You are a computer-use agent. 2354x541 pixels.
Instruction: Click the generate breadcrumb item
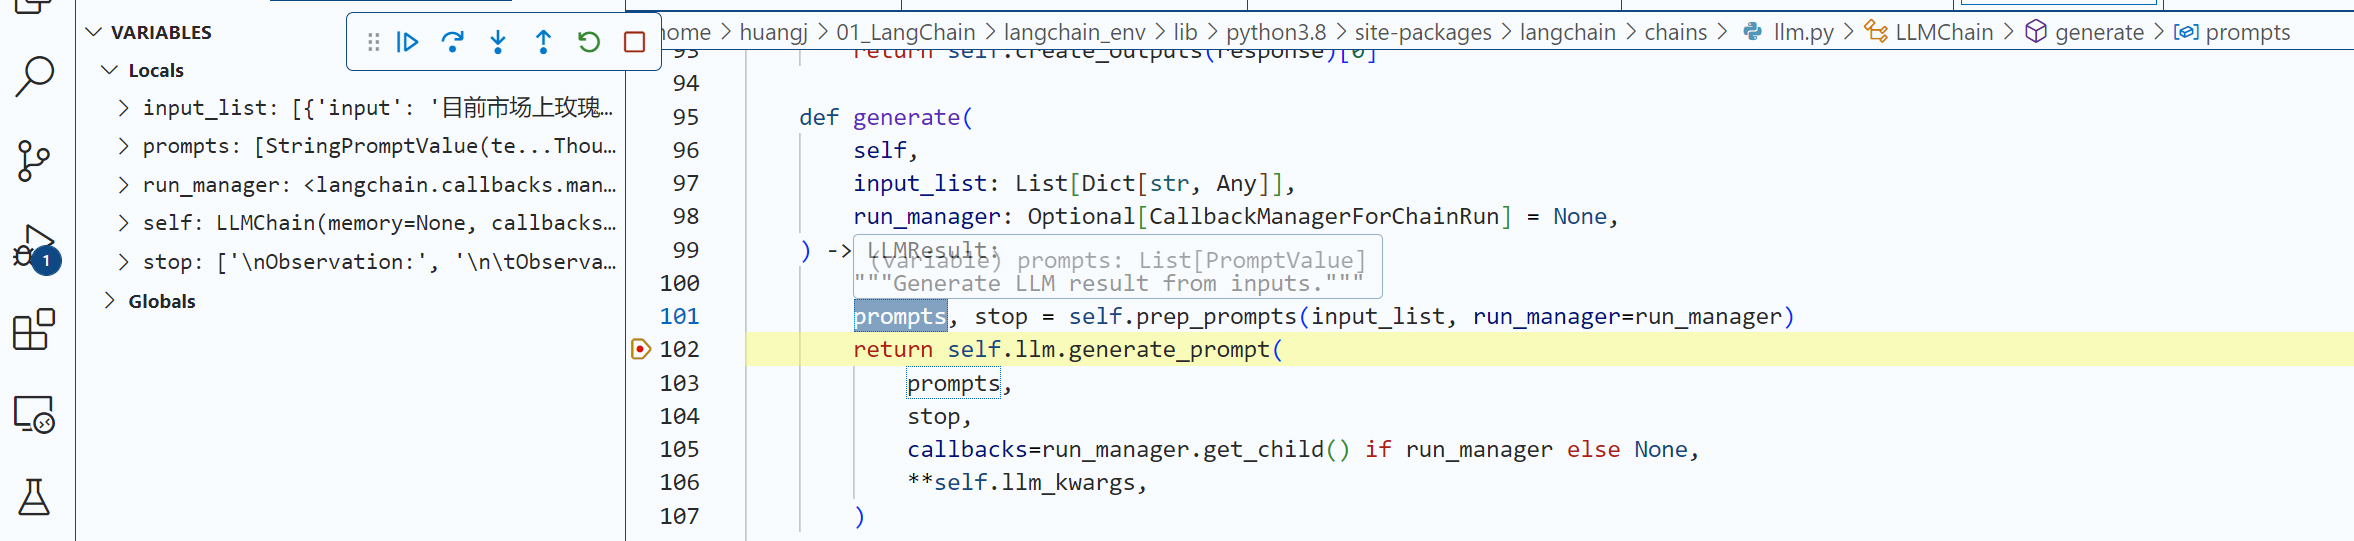(x=2098, y=32)
